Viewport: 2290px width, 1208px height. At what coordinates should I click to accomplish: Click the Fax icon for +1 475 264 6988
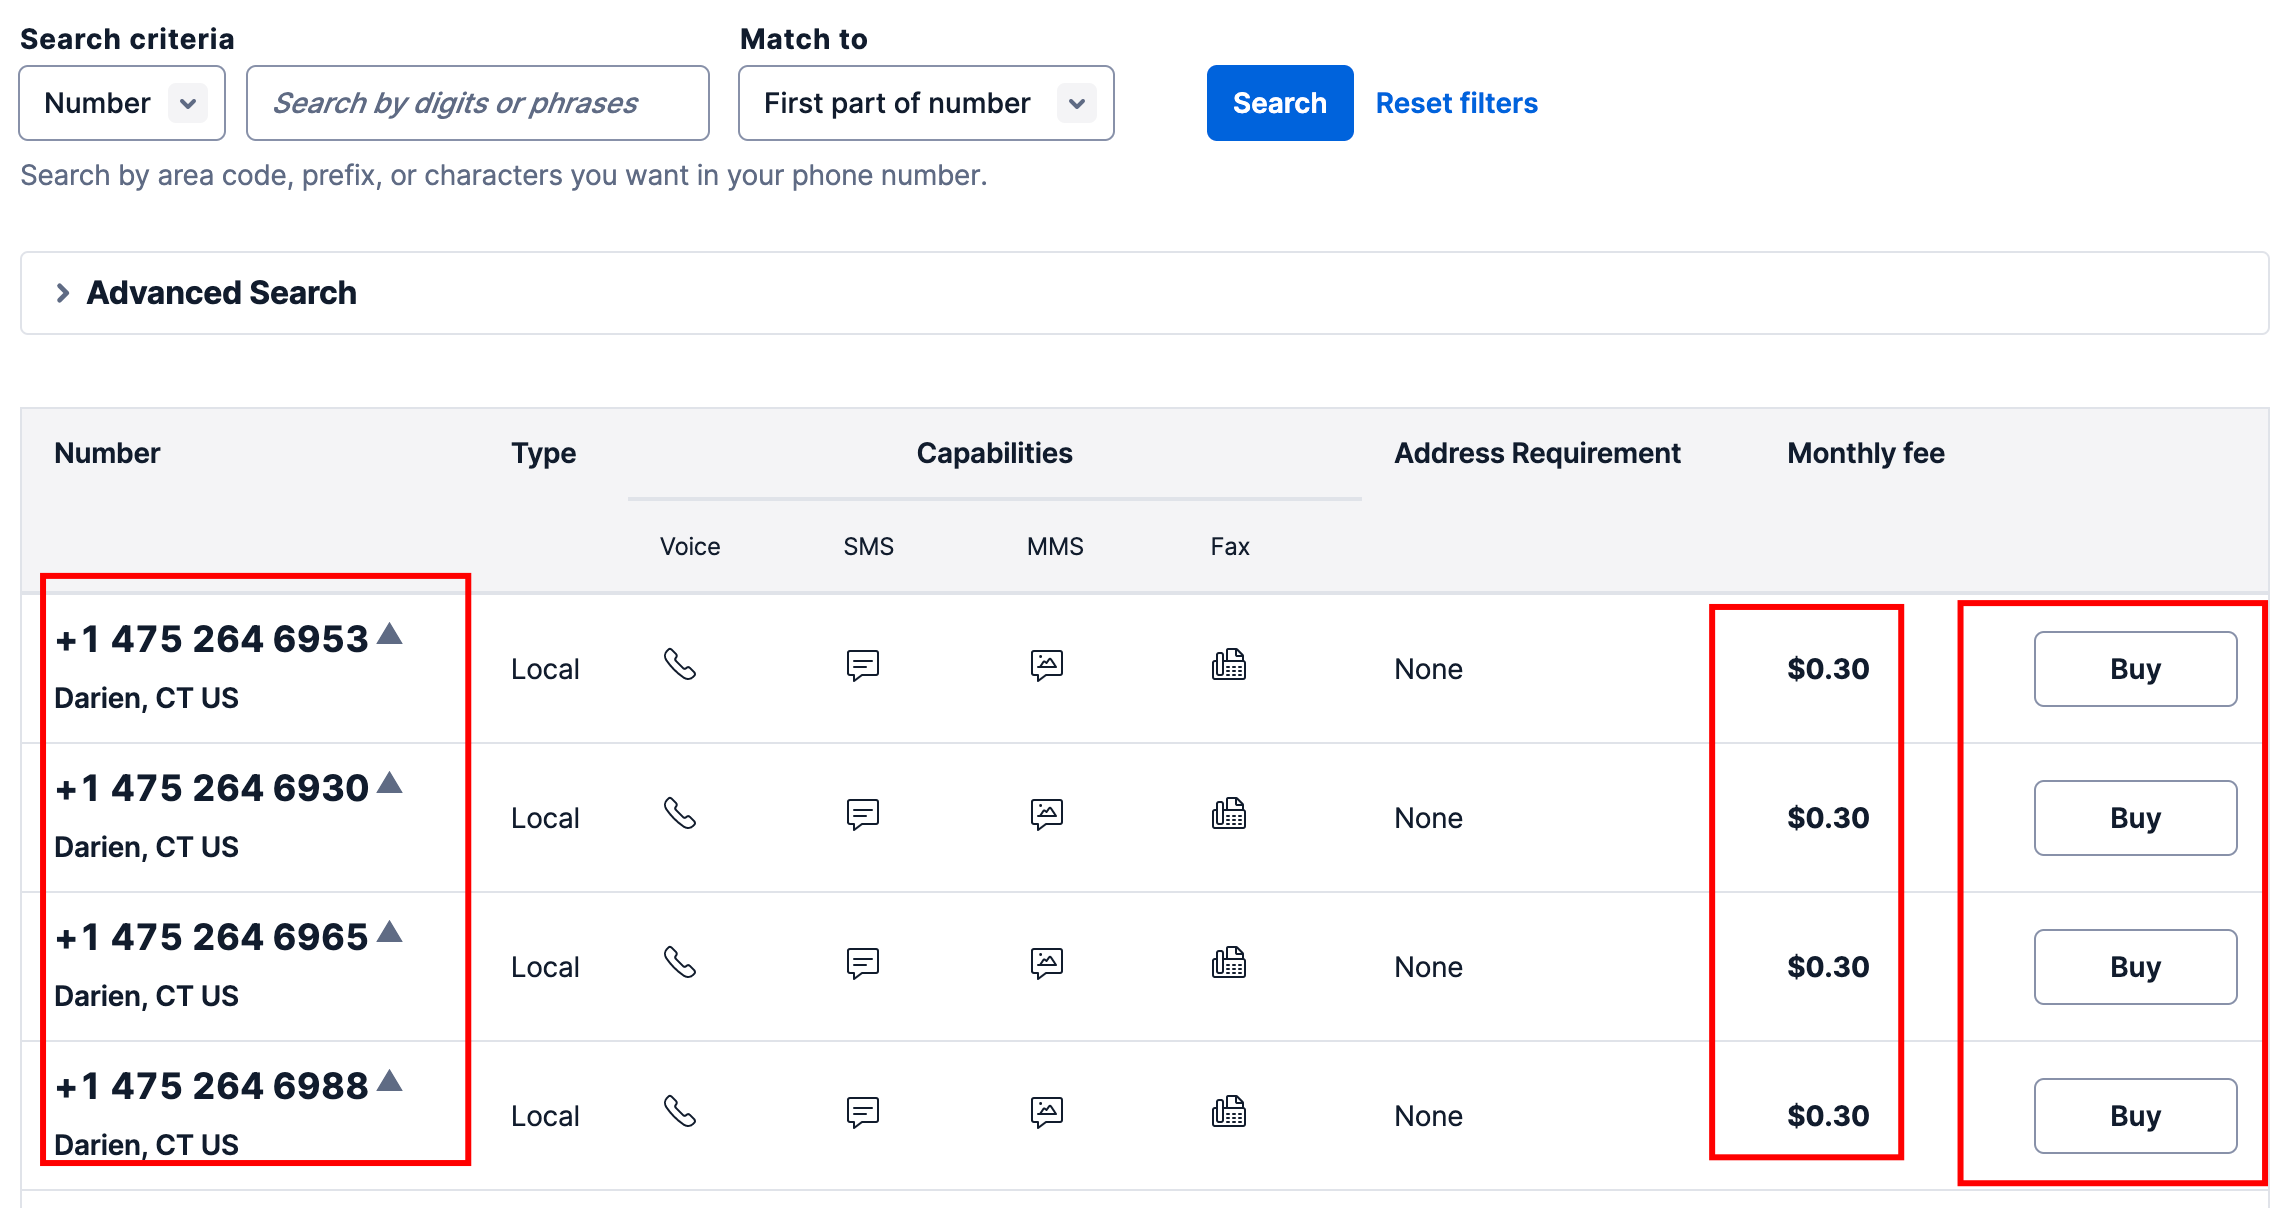click(1229, 1112)
